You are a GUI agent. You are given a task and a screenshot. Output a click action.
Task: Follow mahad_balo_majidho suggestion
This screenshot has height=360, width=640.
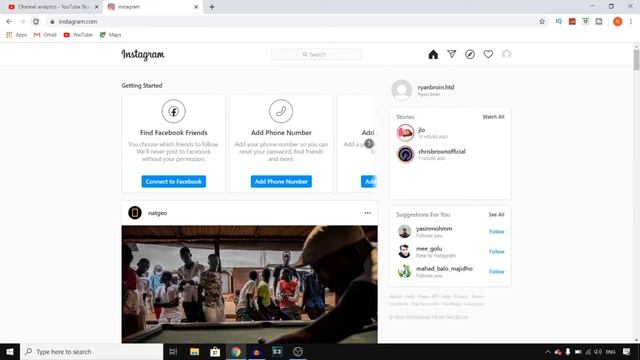pyautogui.click(x=497, y=271)
